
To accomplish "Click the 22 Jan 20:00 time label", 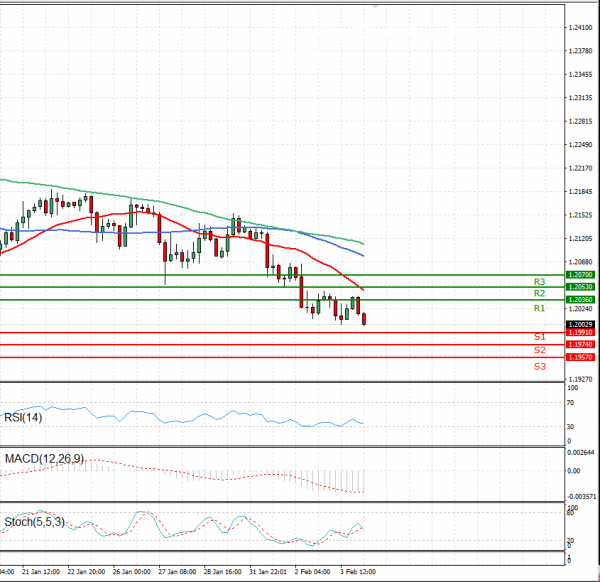I will point(86,572).
